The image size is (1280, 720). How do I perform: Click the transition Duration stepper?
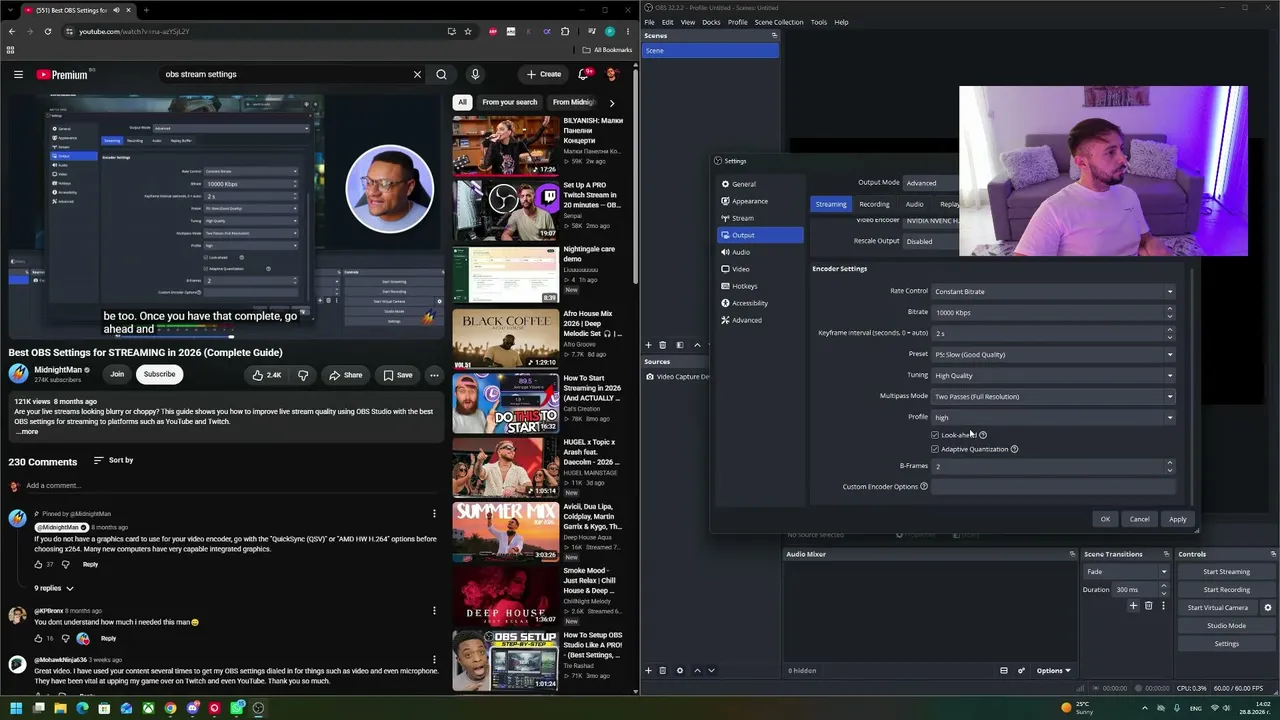[1163, 590]
